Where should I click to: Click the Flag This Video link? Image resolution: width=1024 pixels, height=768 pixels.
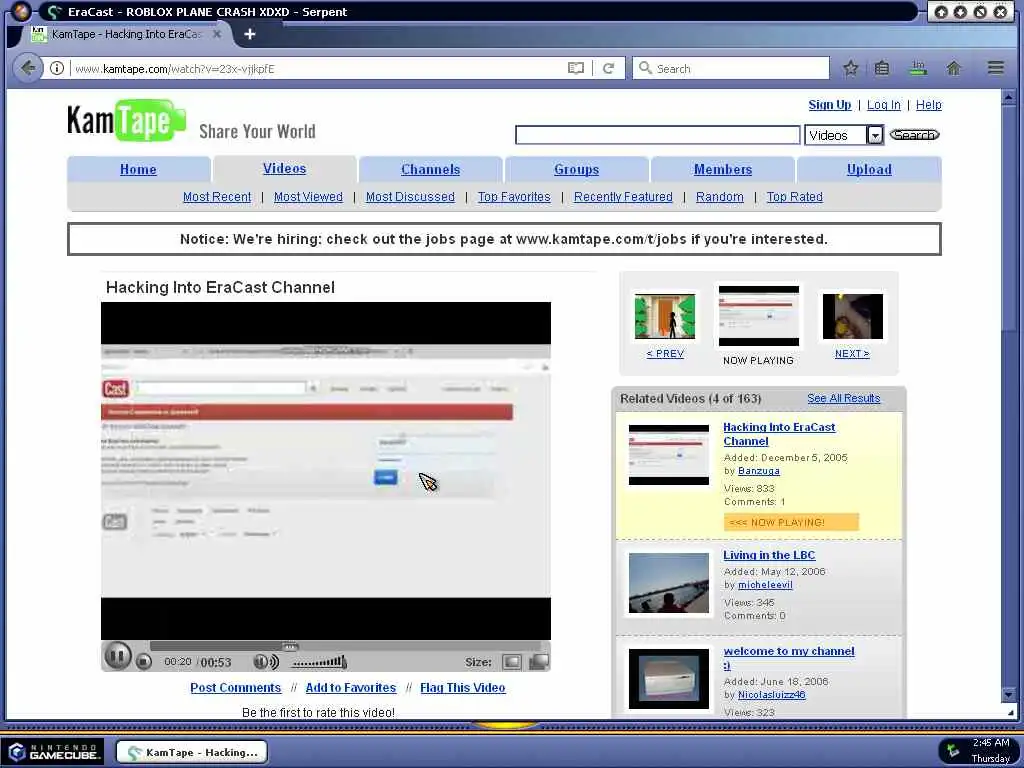pyautogui.click(x=462, y=688)
